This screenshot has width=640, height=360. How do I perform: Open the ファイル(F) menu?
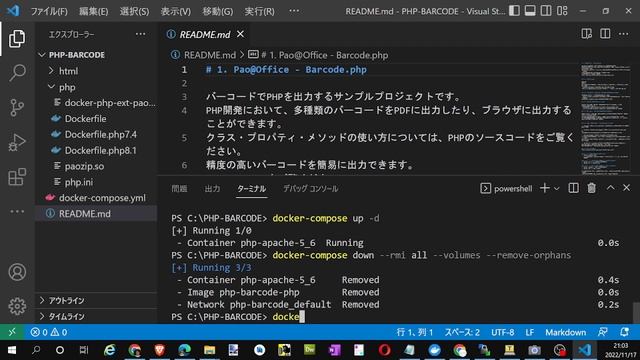49,11
